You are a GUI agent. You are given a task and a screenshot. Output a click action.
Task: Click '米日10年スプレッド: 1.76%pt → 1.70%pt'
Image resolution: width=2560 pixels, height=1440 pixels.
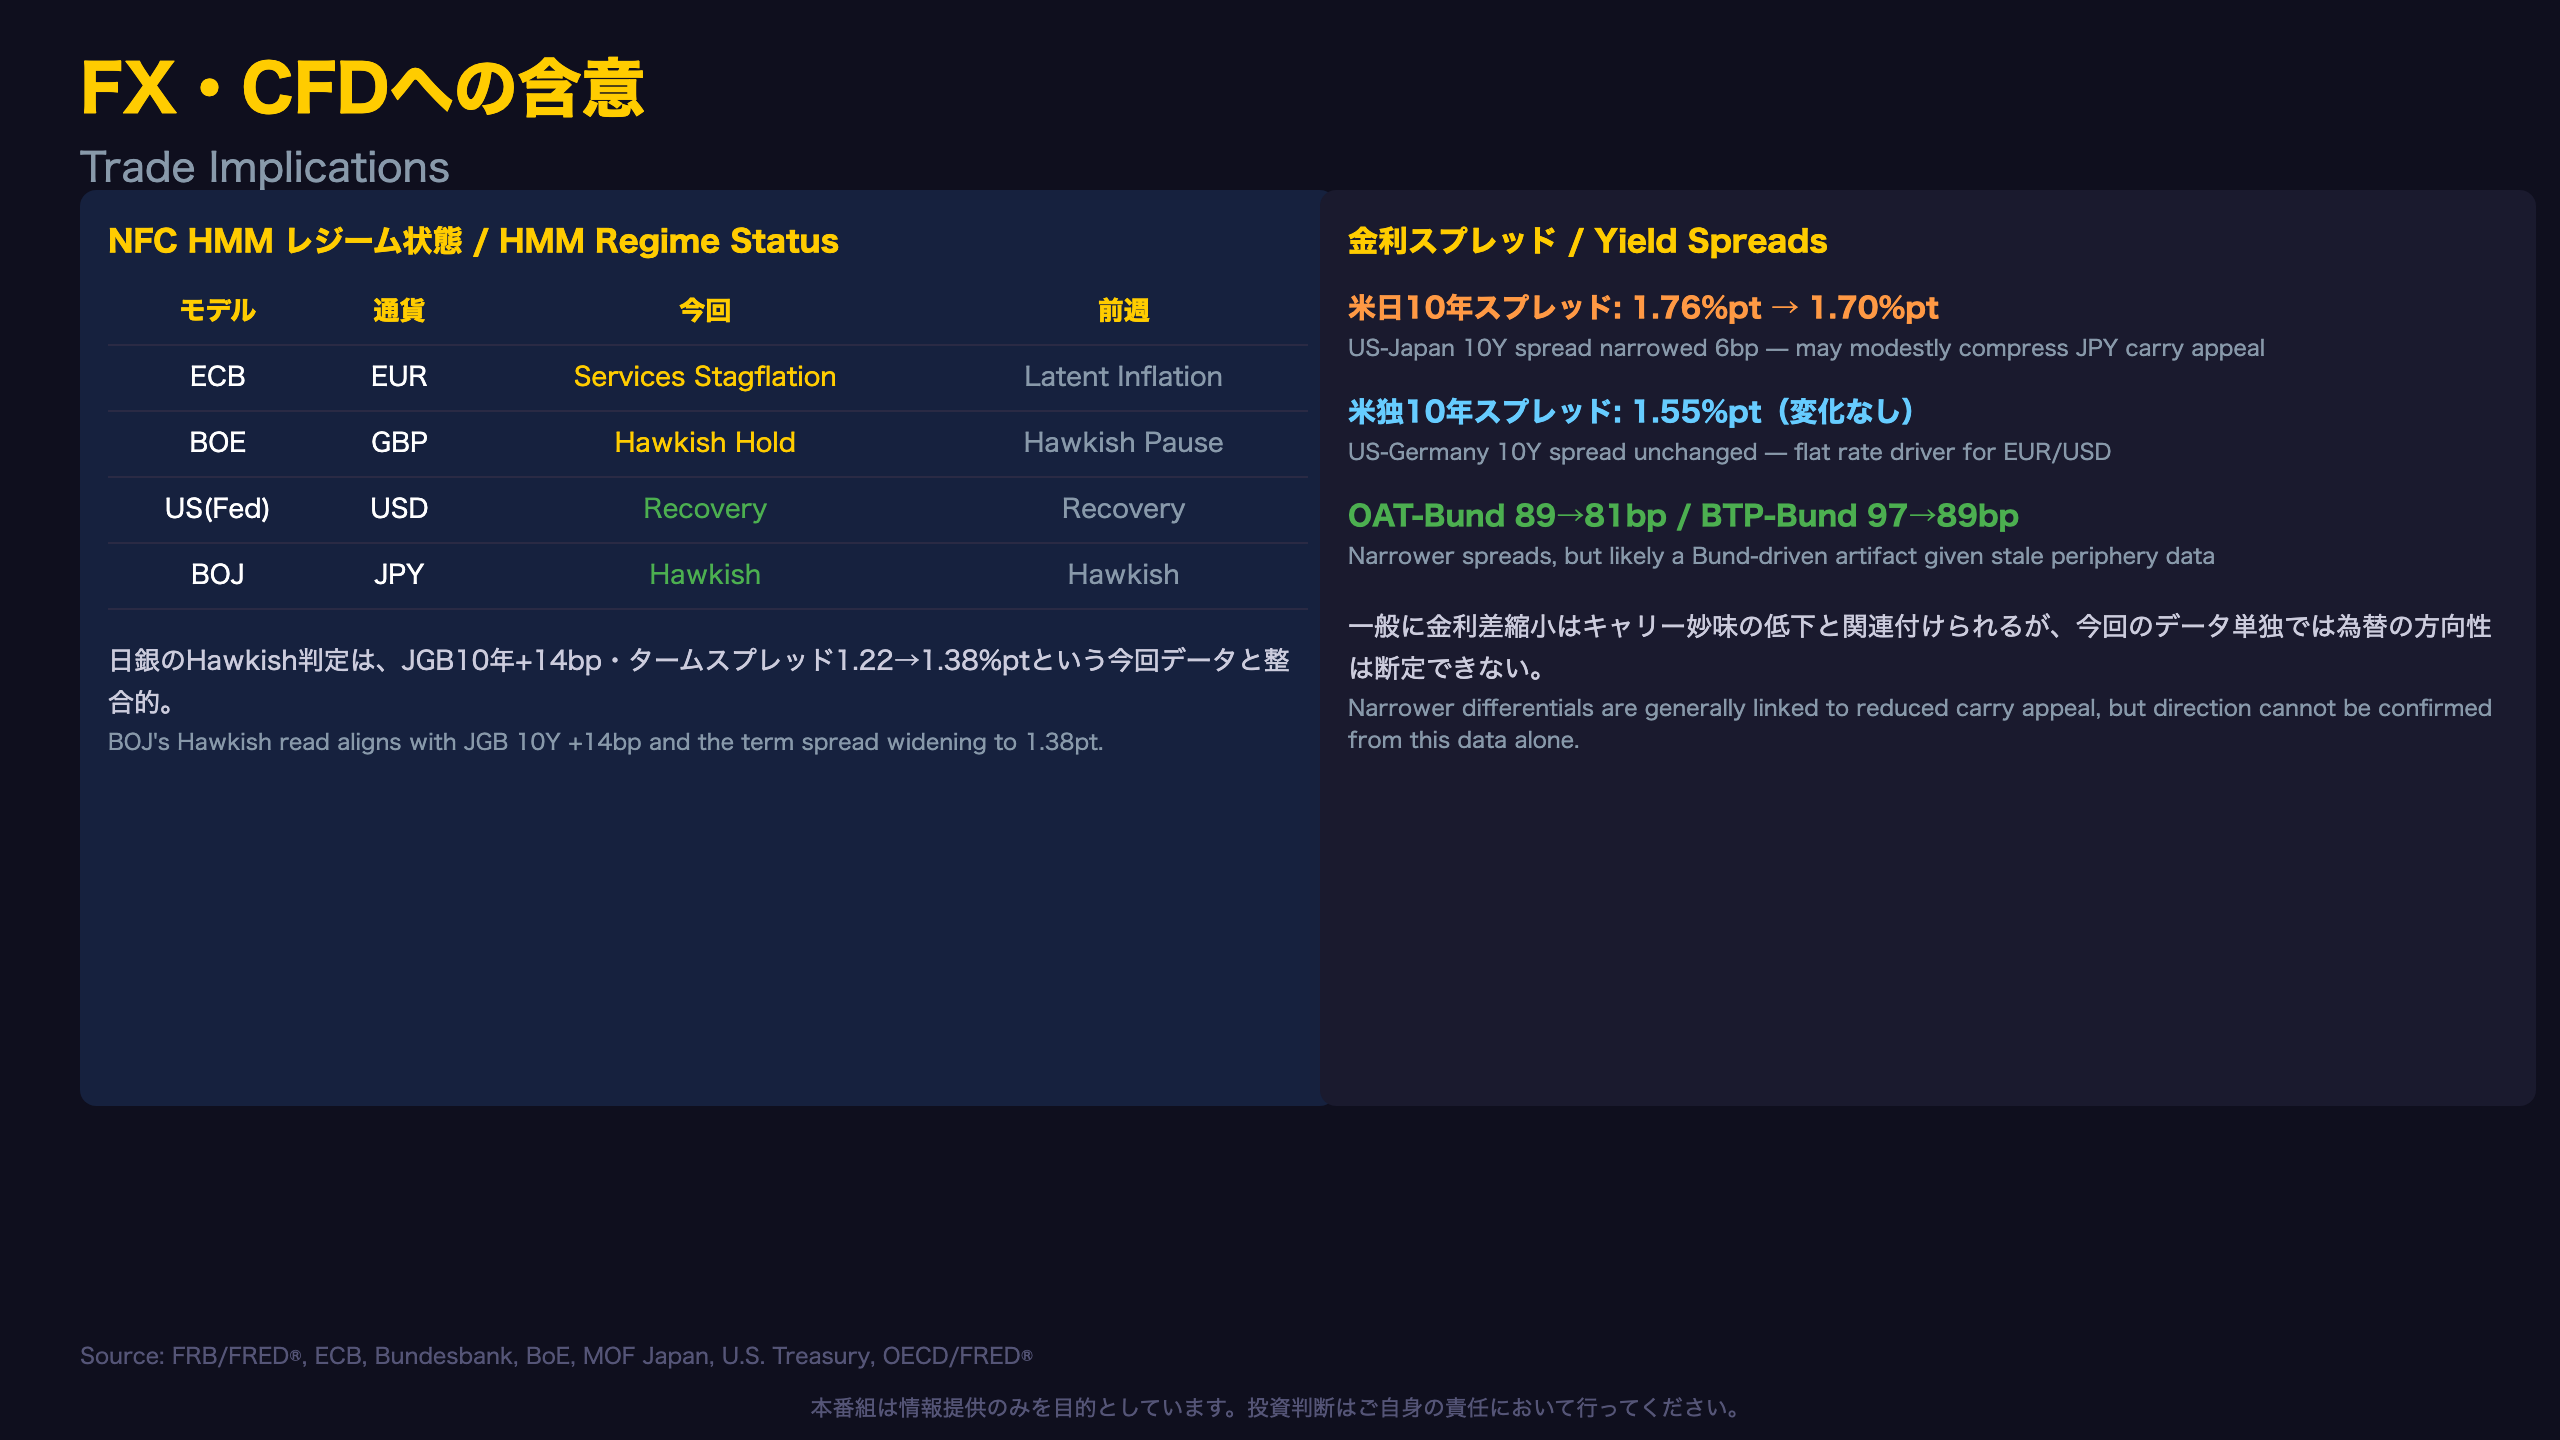1643,308
